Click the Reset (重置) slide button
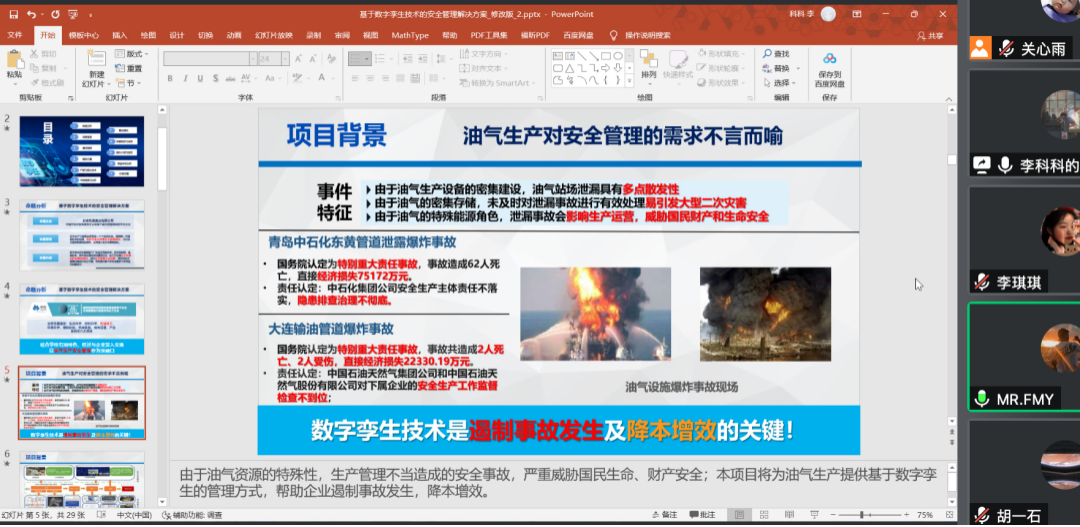Screen dimensions: 1080x527 [130, 68]
